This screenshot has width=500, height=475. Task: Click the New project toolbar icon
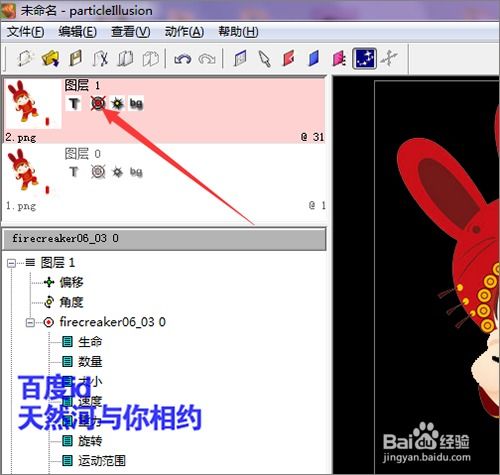(x=25, y=59)
